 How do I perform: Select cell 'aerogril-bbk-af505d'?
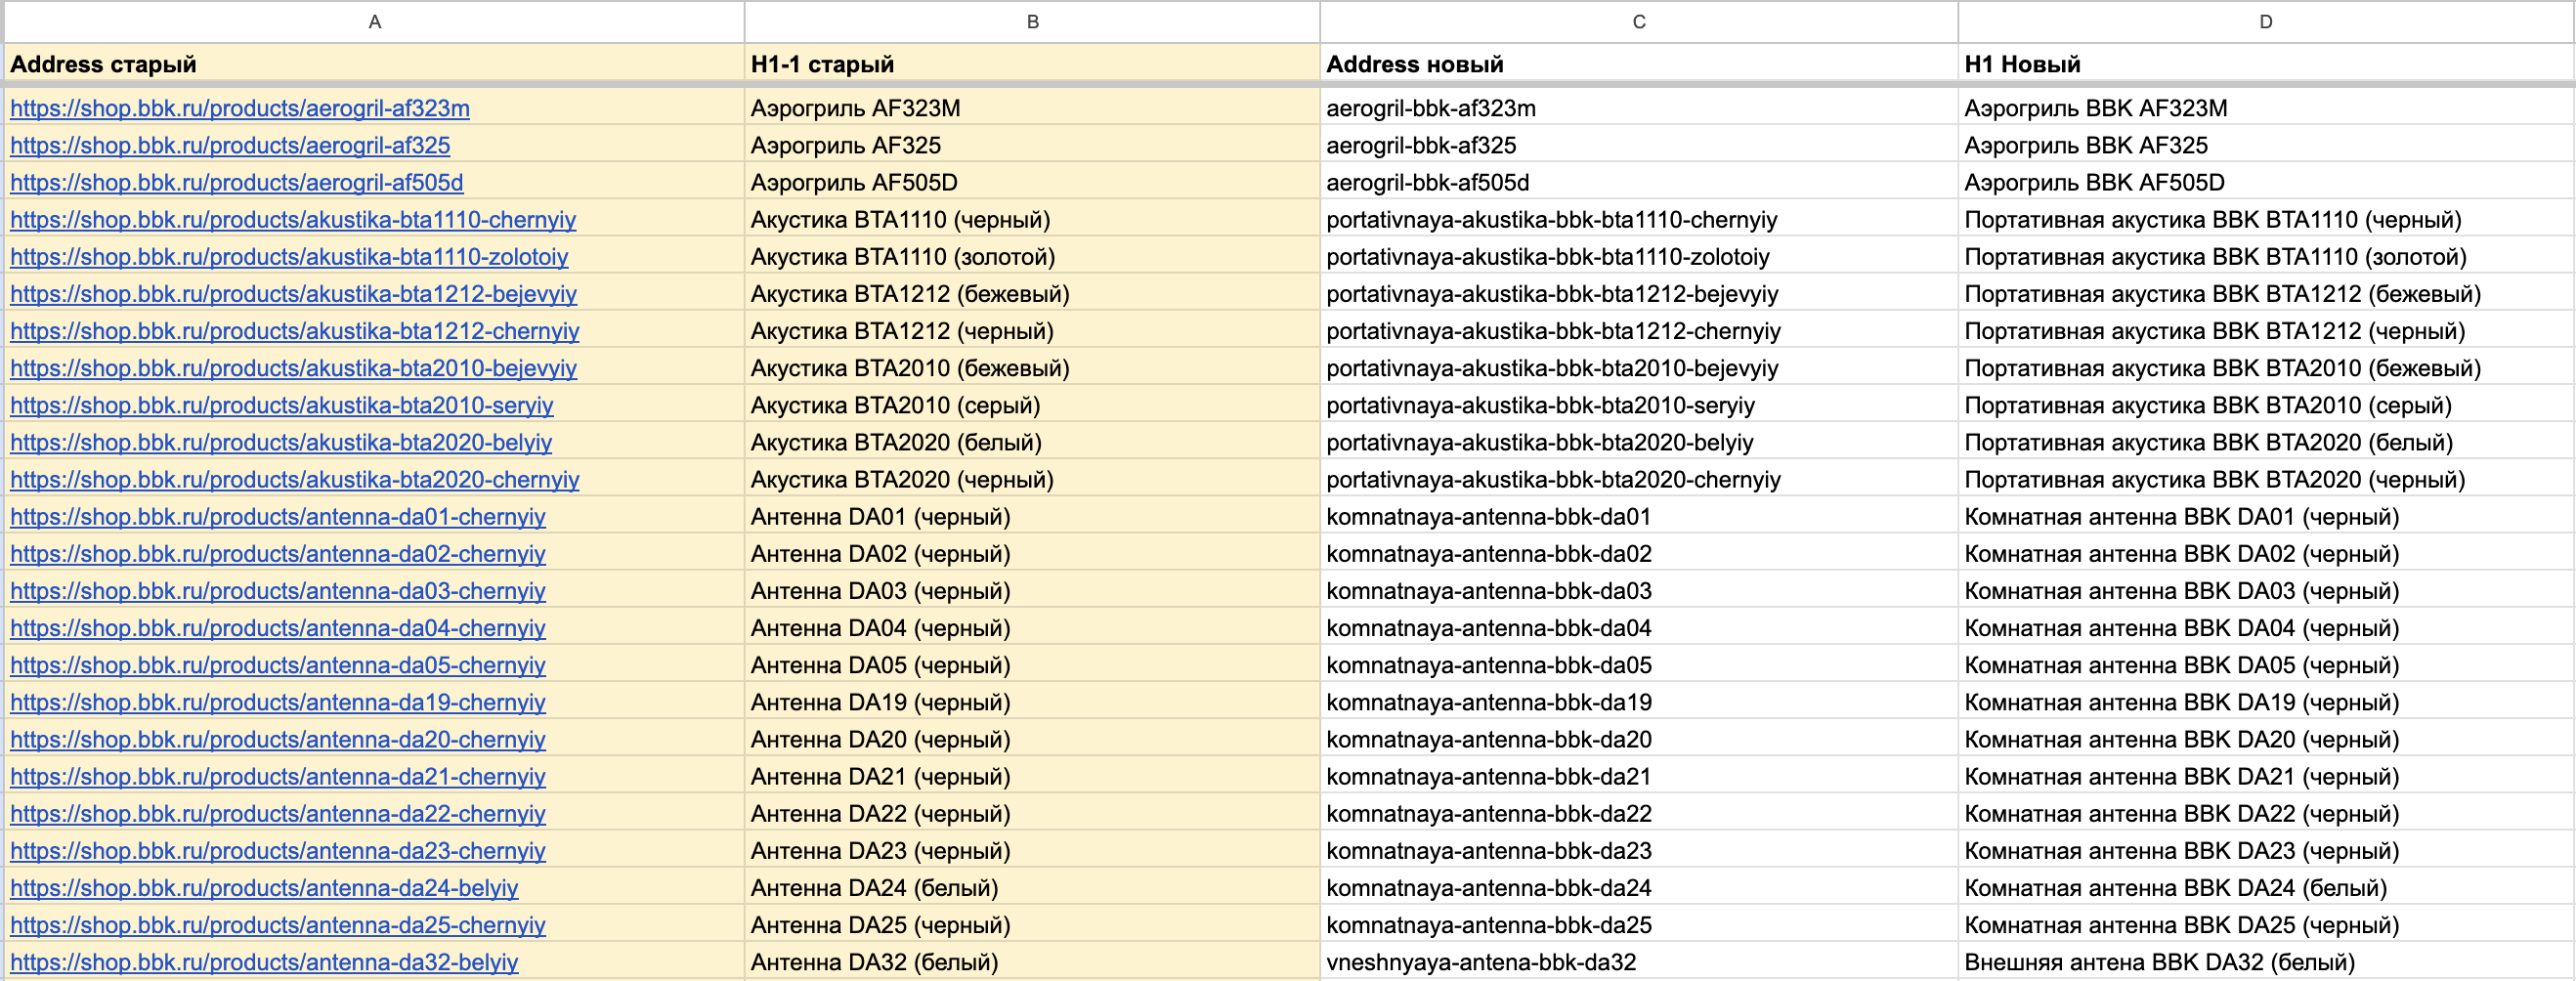point(1639,182)
